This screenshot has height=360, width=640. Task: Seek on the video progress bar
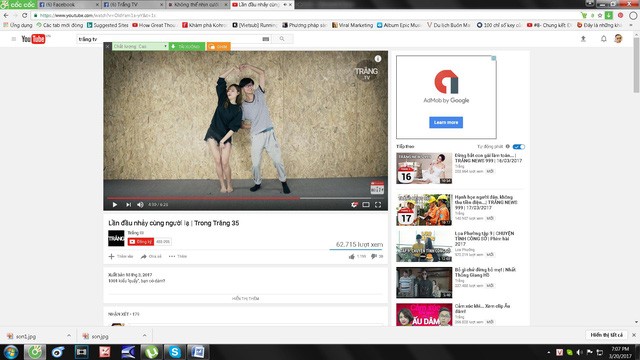tap(245, 198)
